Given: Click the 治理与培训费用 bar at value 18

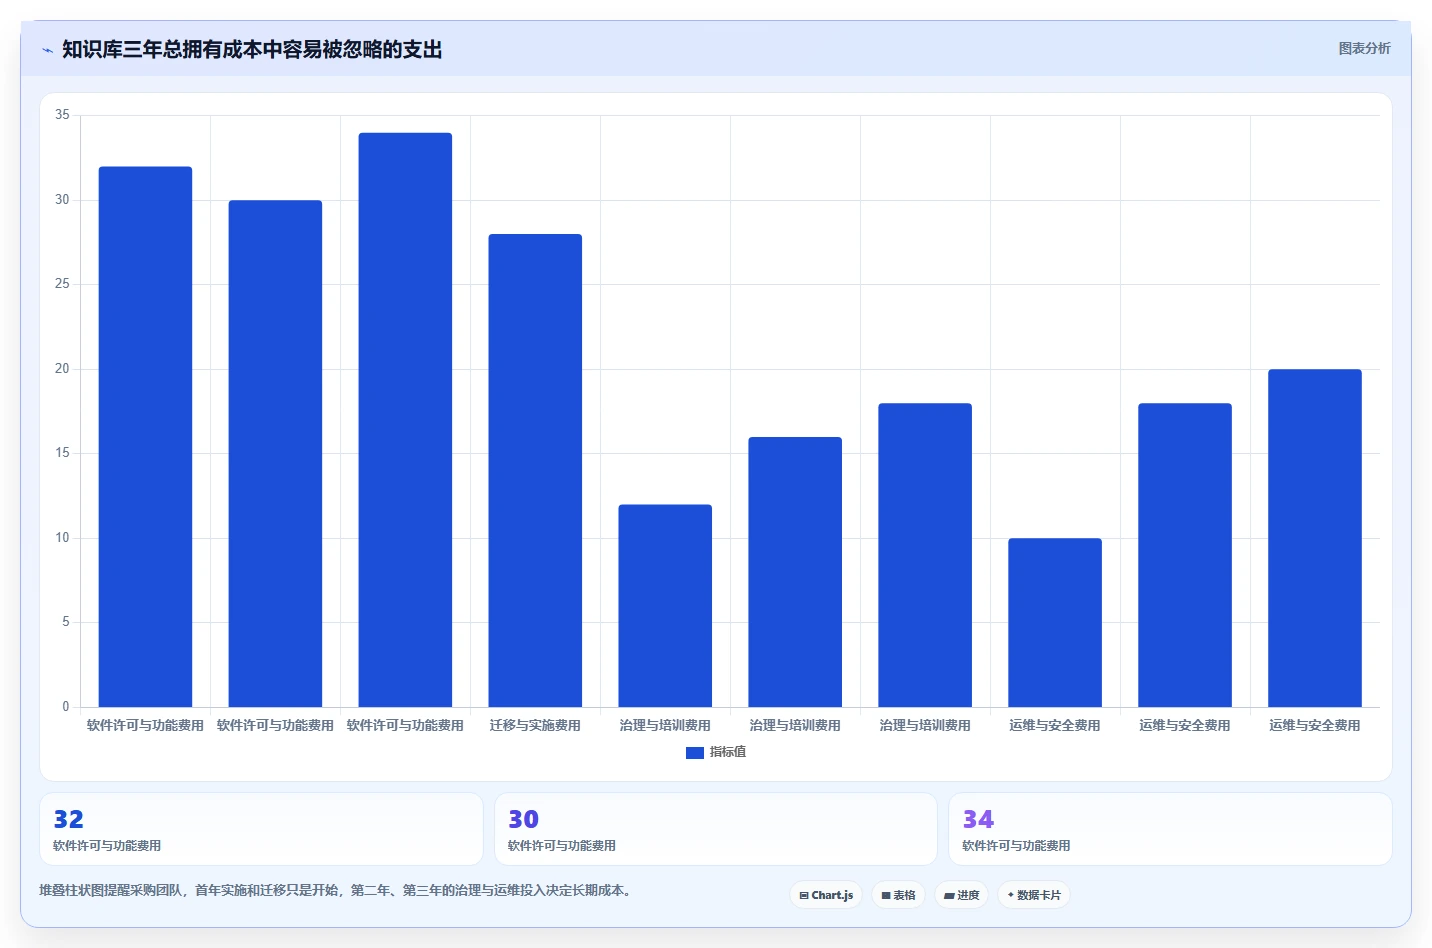Looking at the screenshot, I should coord(925,555).
